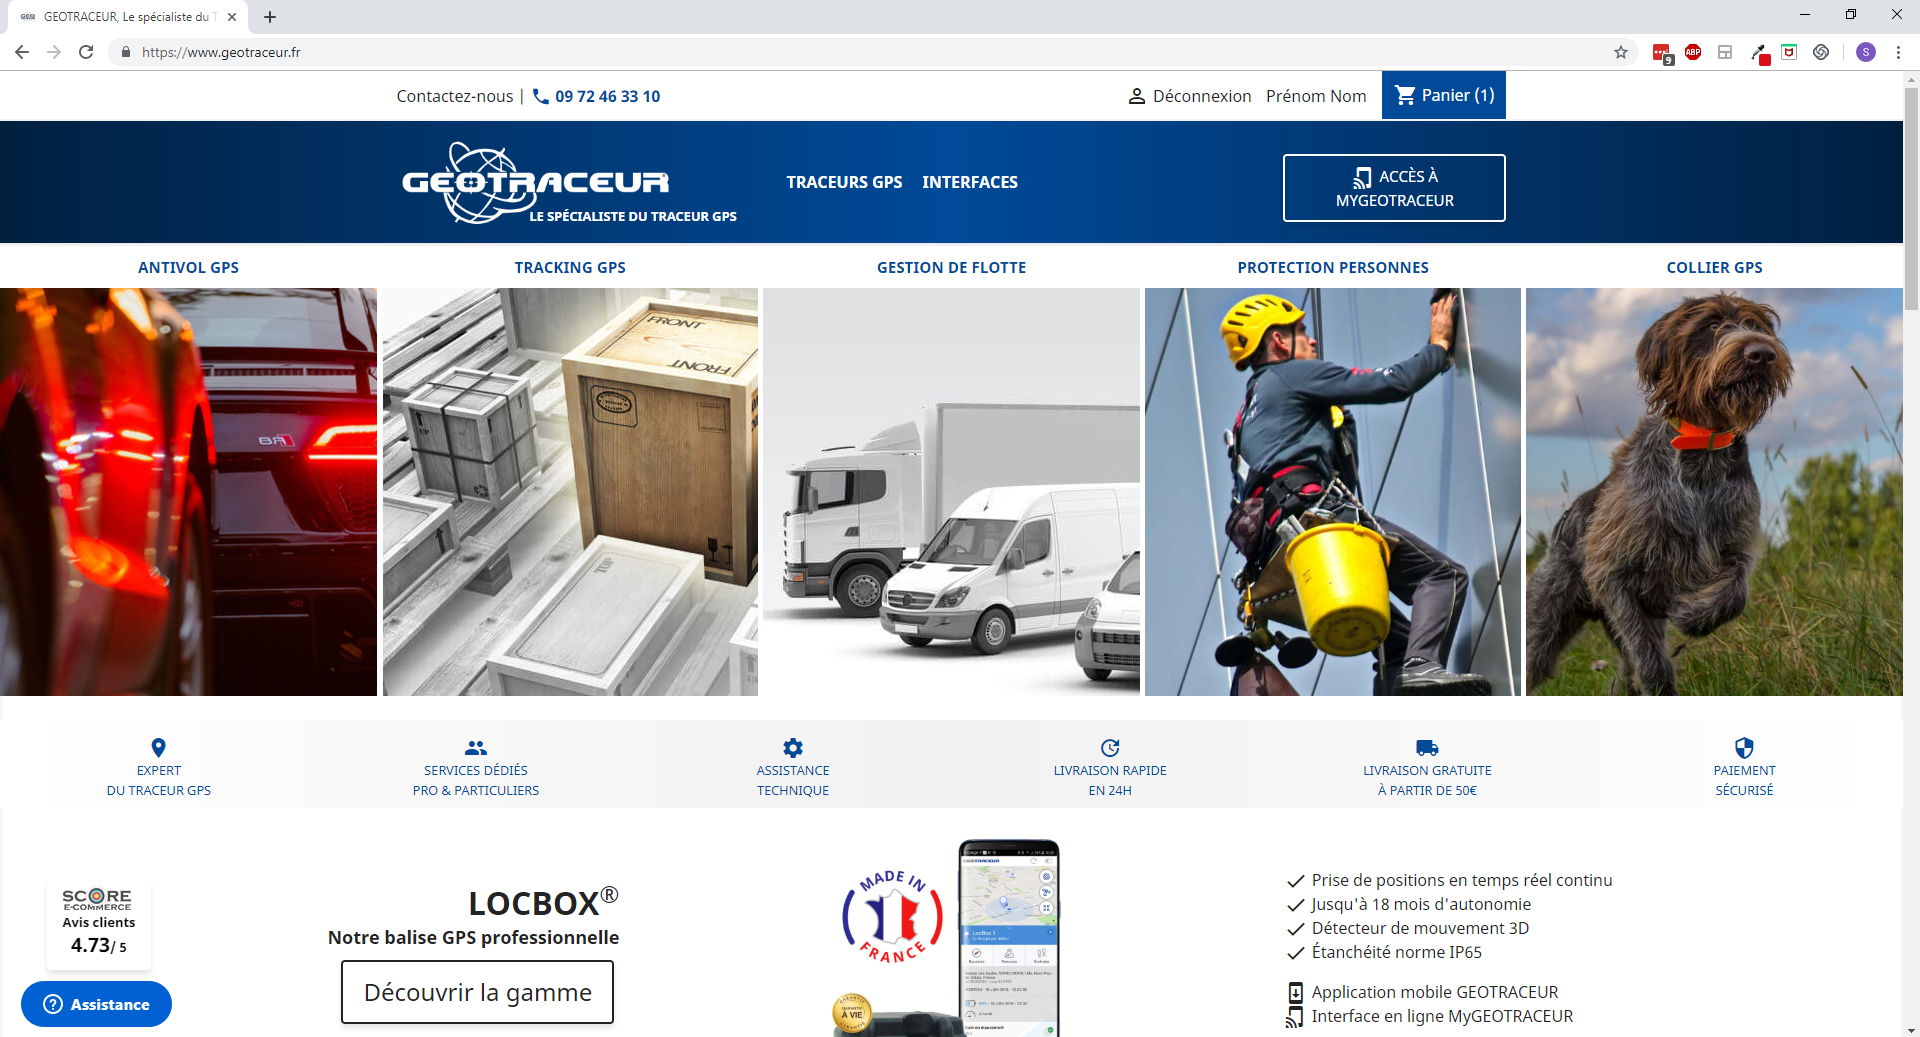Screen dimensions: 1920x1037
Task: Click inside the browser address bar
Action: 400,52
